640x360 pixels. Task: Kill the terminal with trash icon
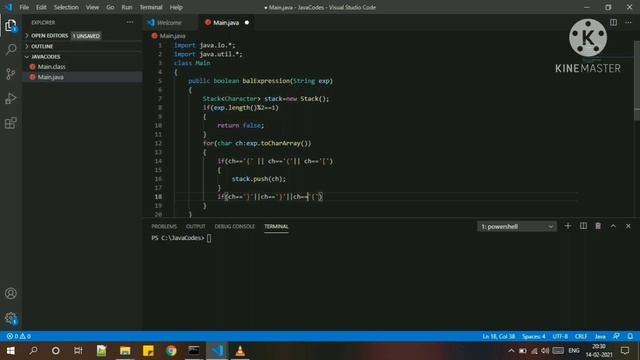click(x=598, y=226)
